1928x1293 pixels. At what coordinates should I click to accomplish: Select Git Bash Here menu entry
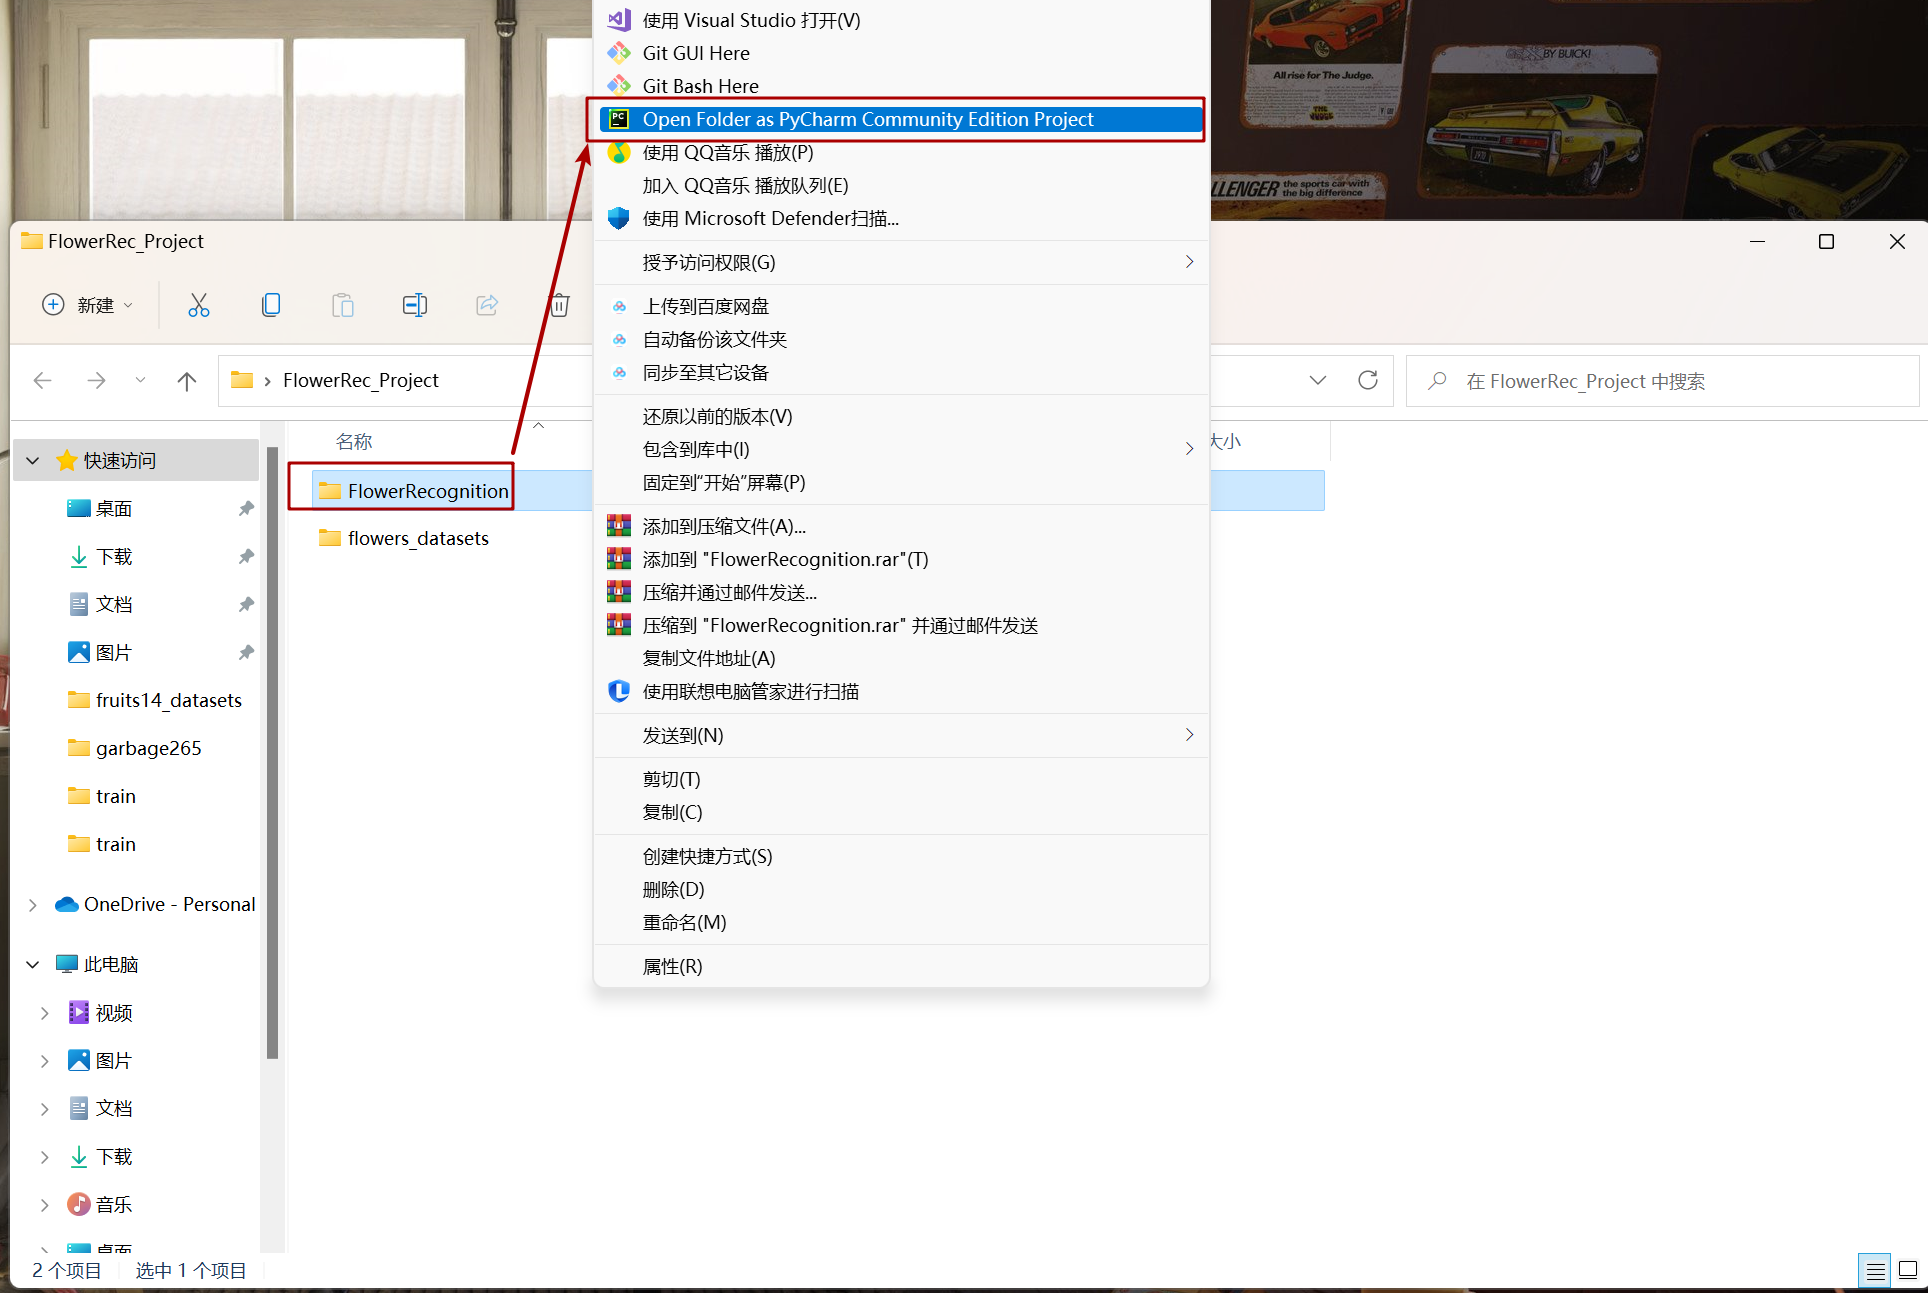[x=700, y=86]
